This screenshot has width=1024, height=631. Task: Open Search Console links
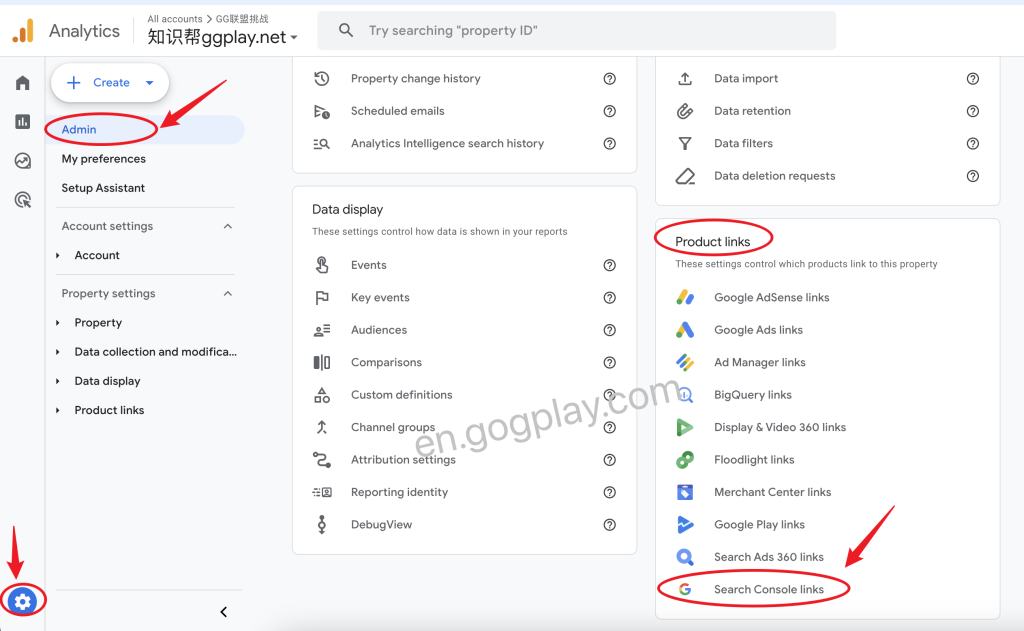click(769, 589)
